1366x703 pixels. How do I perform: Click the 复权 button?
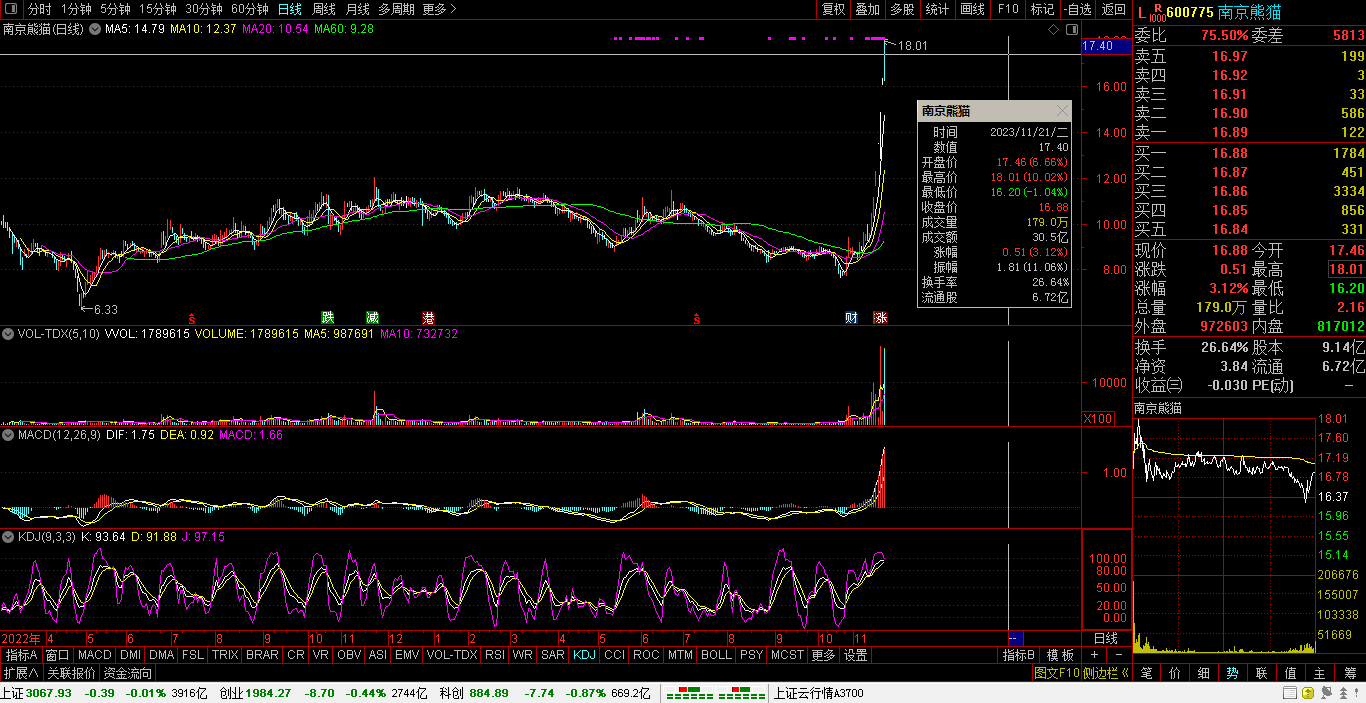833,9
